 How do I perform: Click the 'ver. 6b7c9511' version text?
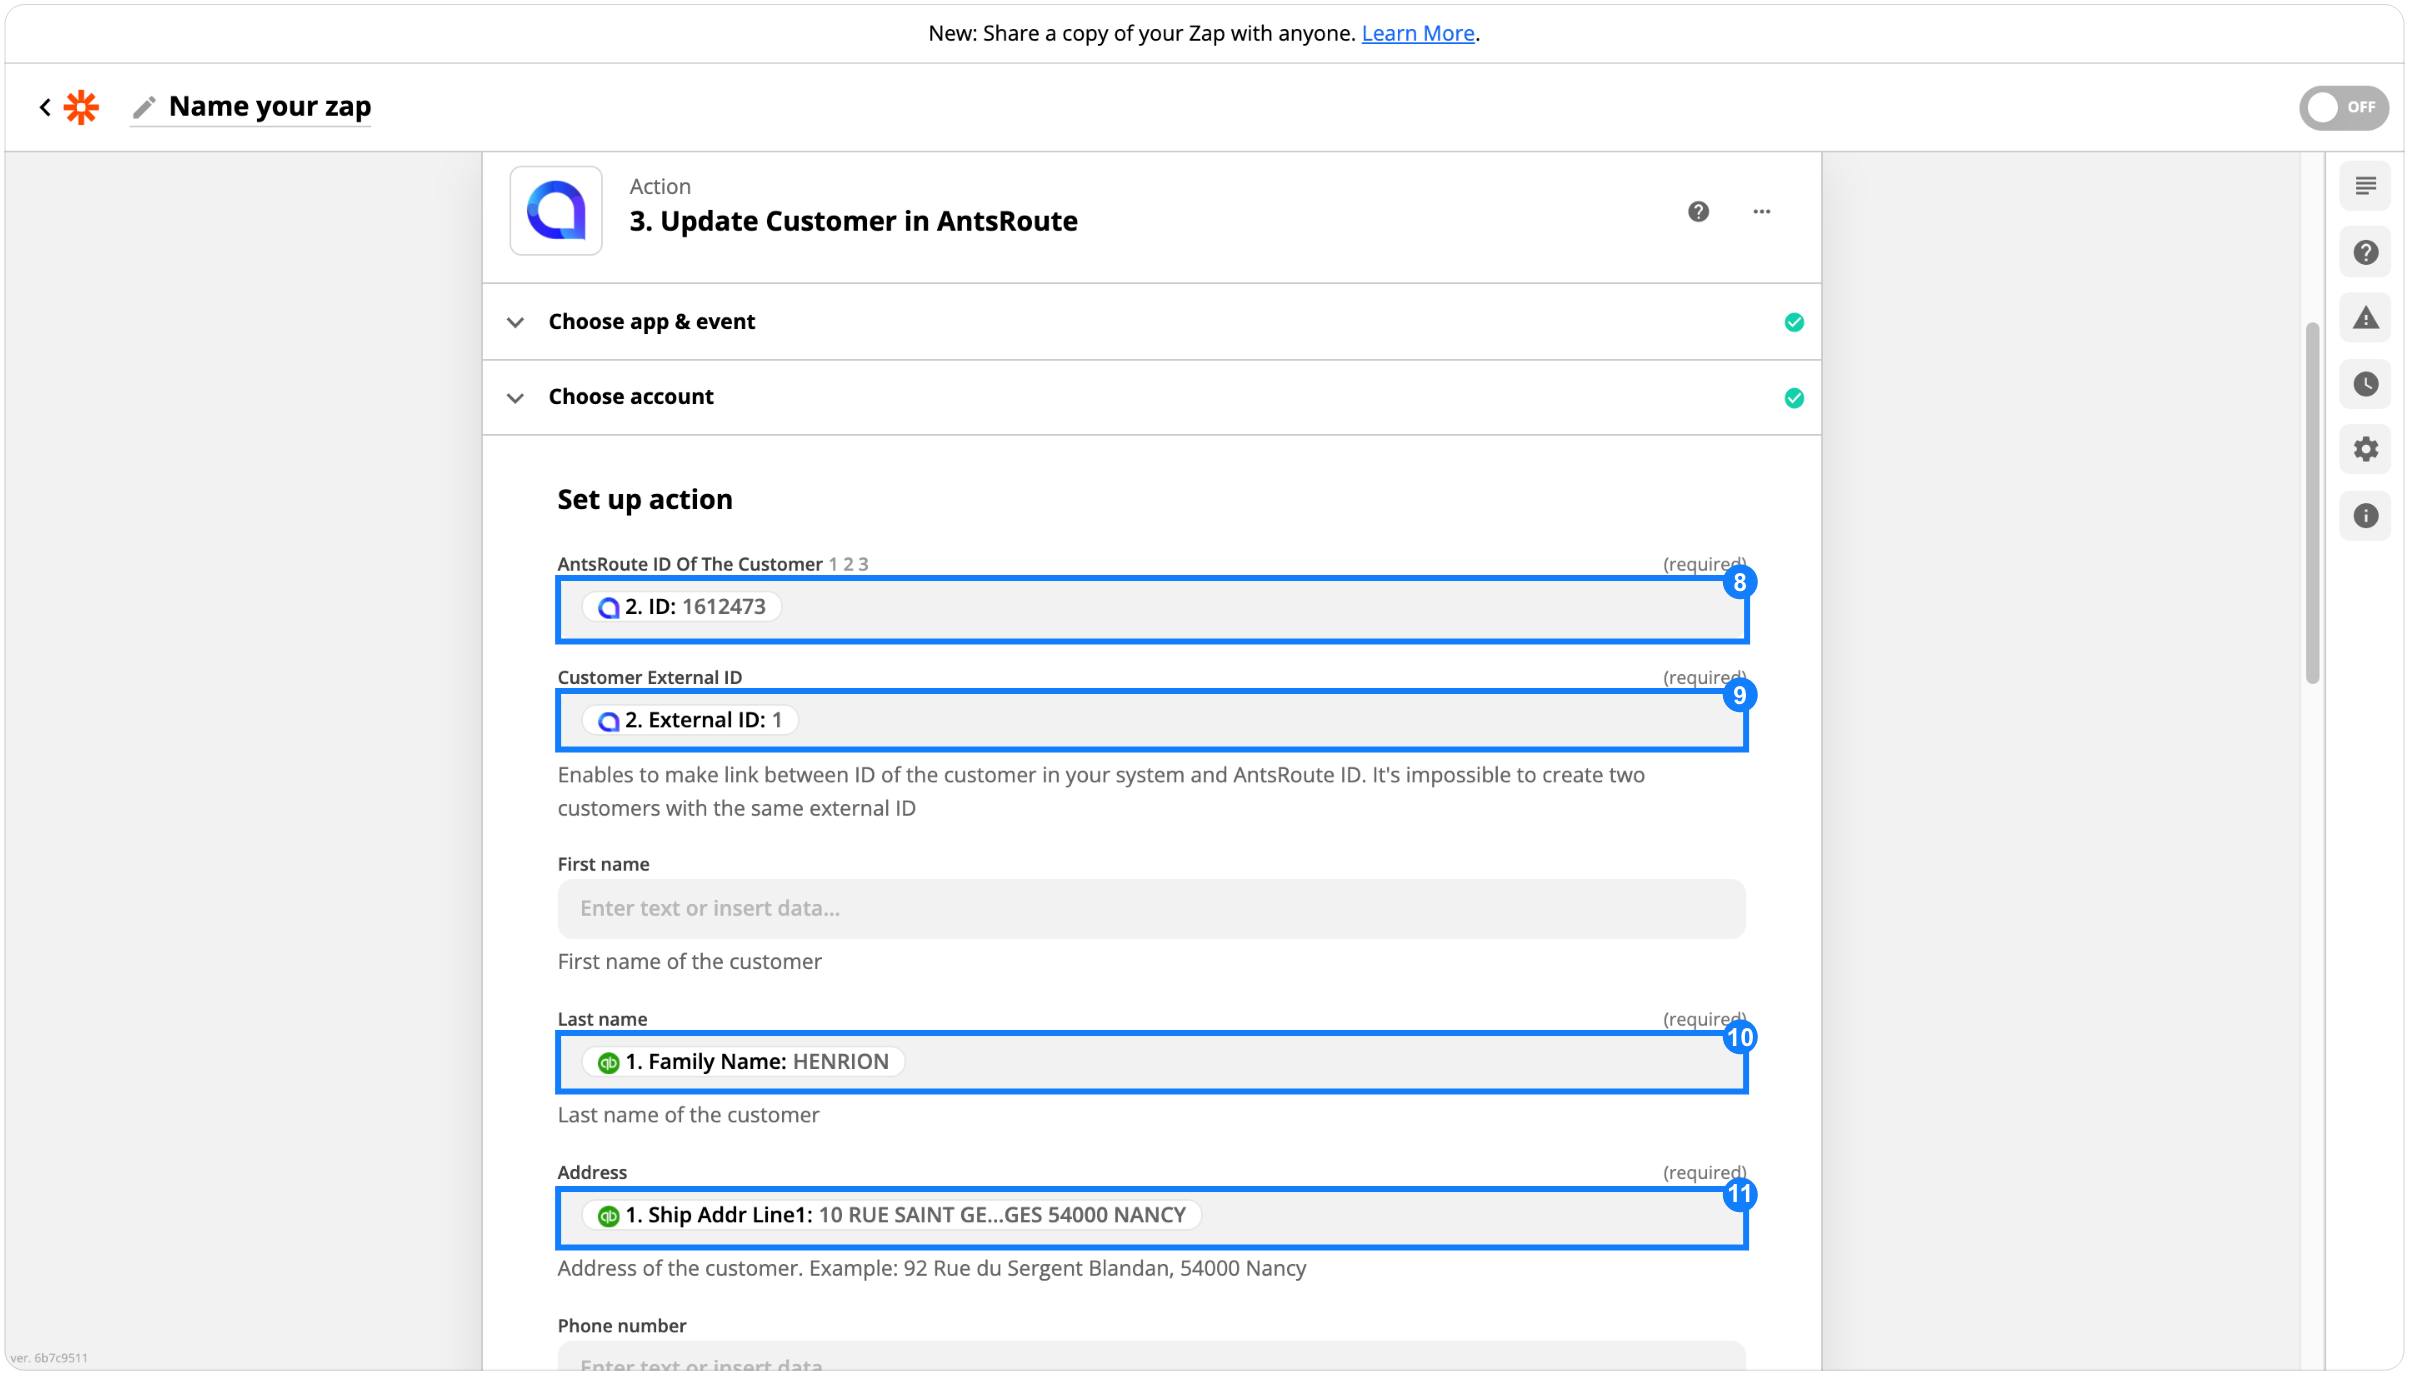click(x=49, y=1358)
